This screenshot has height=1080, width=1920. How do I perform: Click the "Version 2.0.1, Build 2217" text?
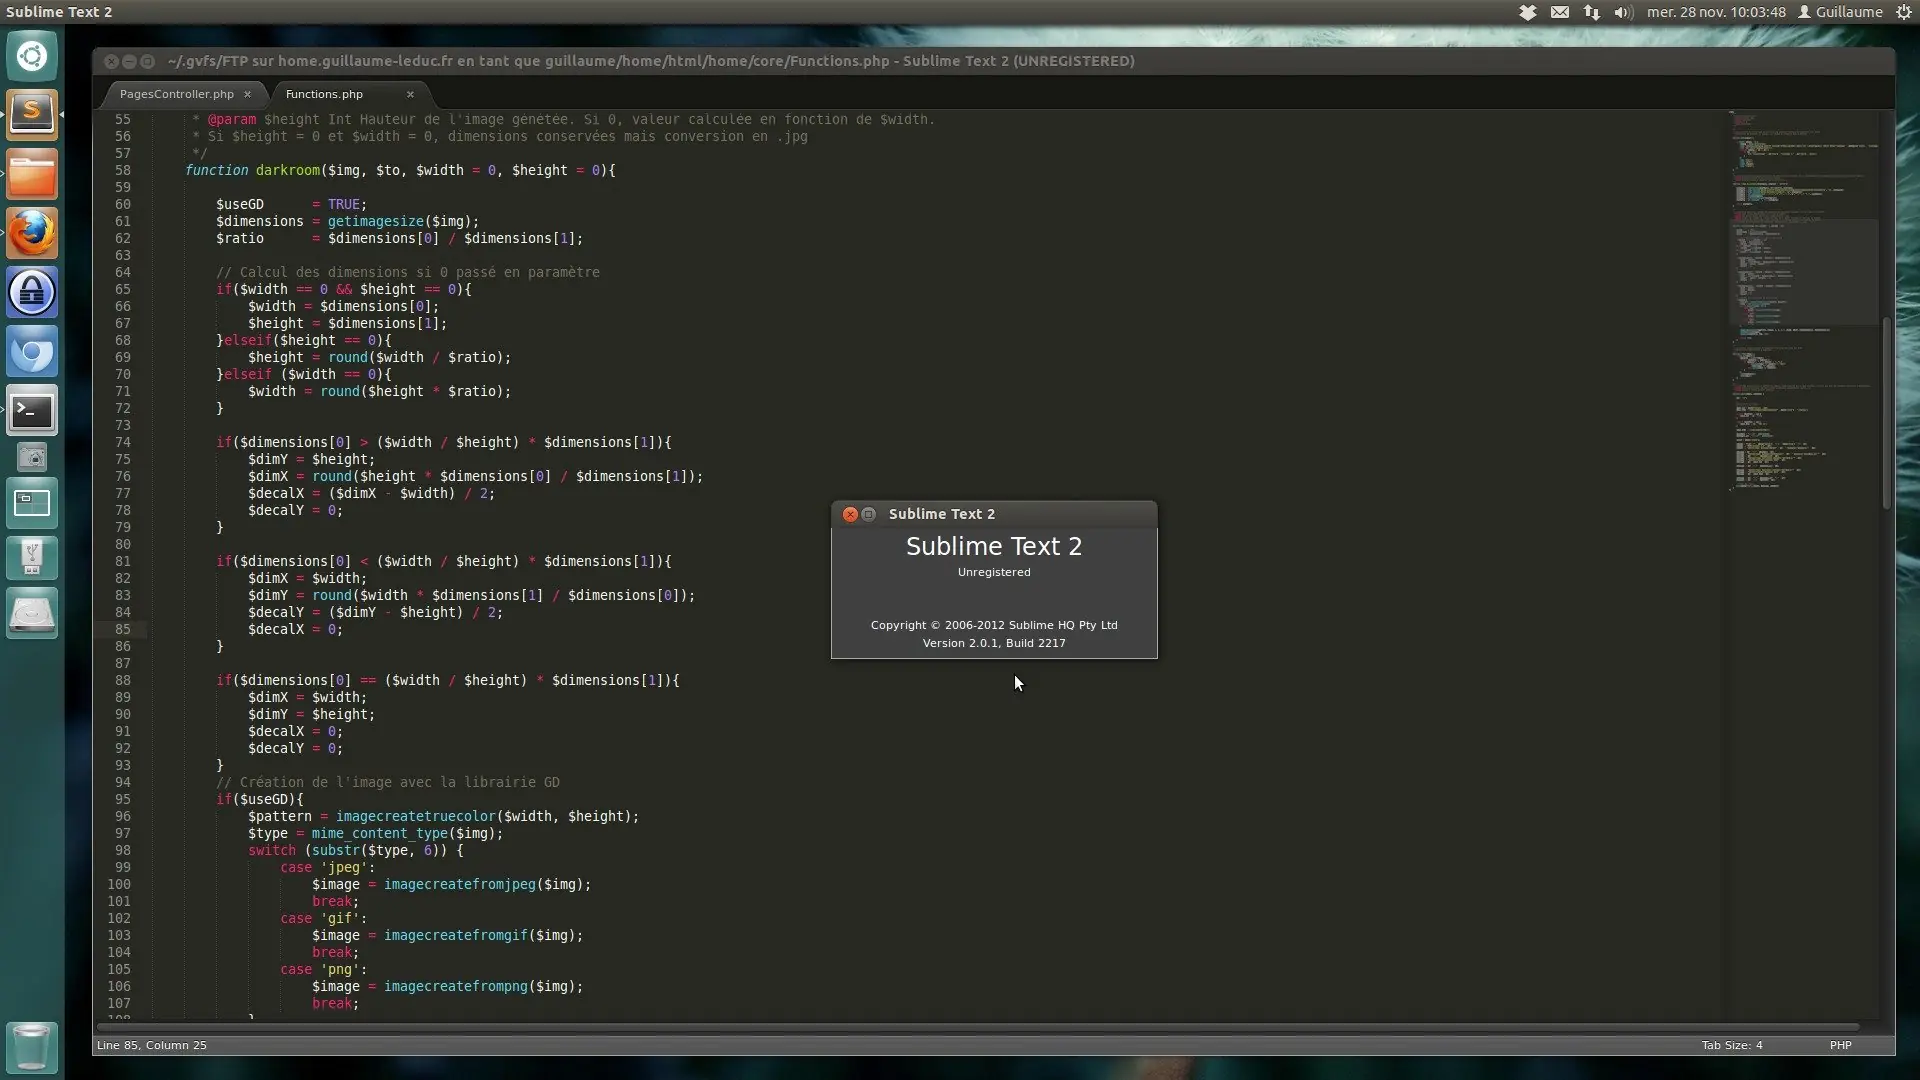click(x=994, y=643)
